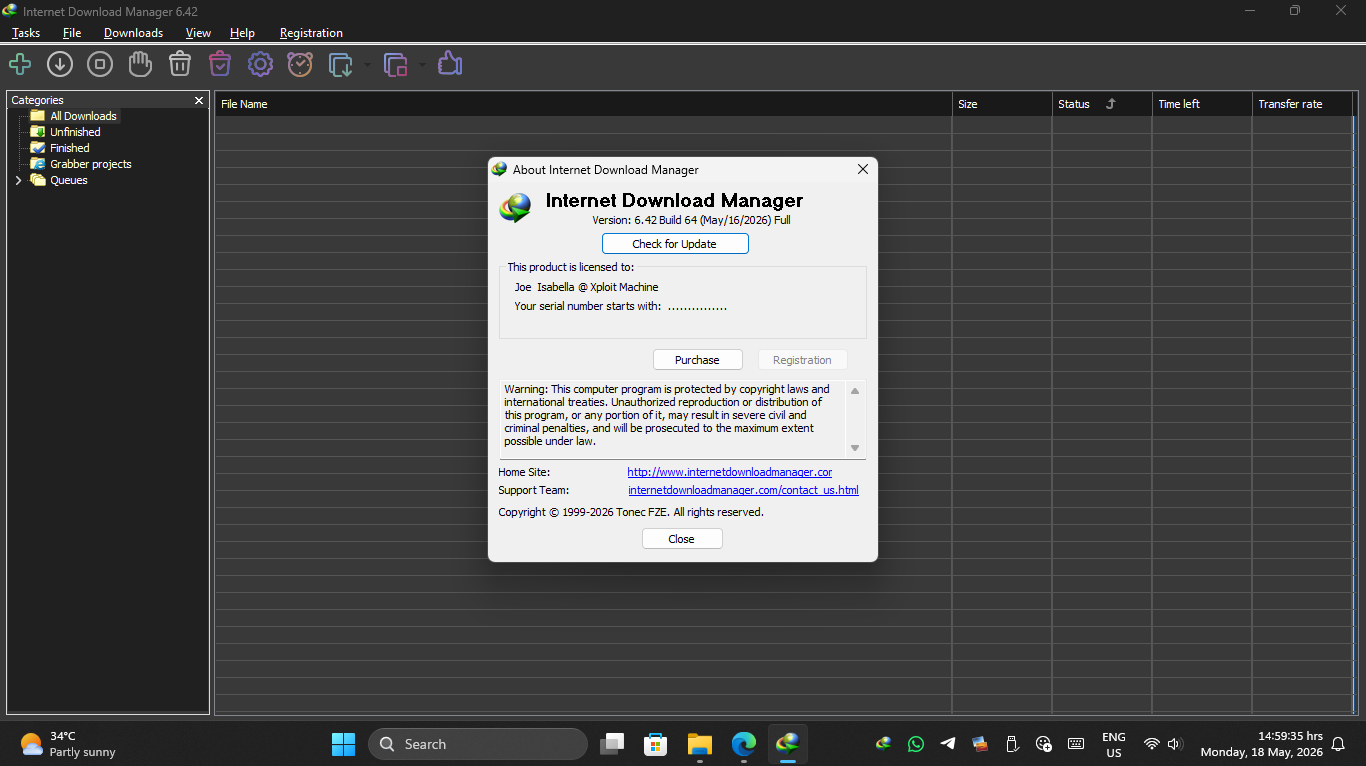Screen dimensions: 1366x766
Task: Open the File menu
Action: 72,33
